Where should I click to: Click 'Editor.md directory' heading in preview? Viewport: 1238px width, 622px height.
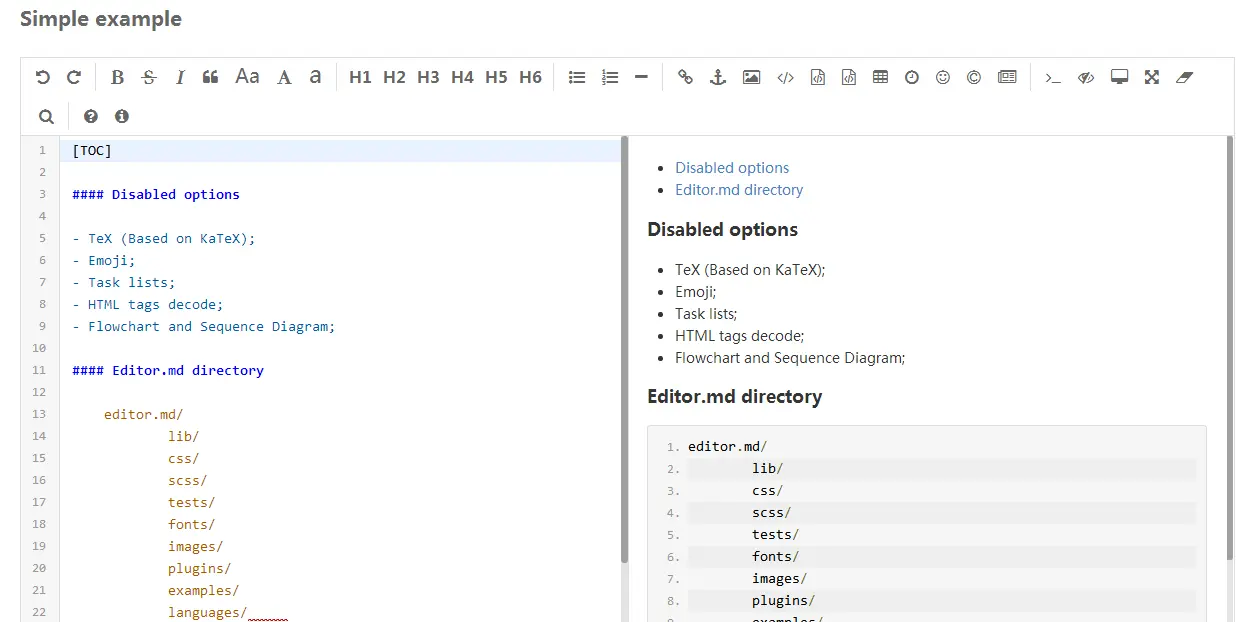734,396
